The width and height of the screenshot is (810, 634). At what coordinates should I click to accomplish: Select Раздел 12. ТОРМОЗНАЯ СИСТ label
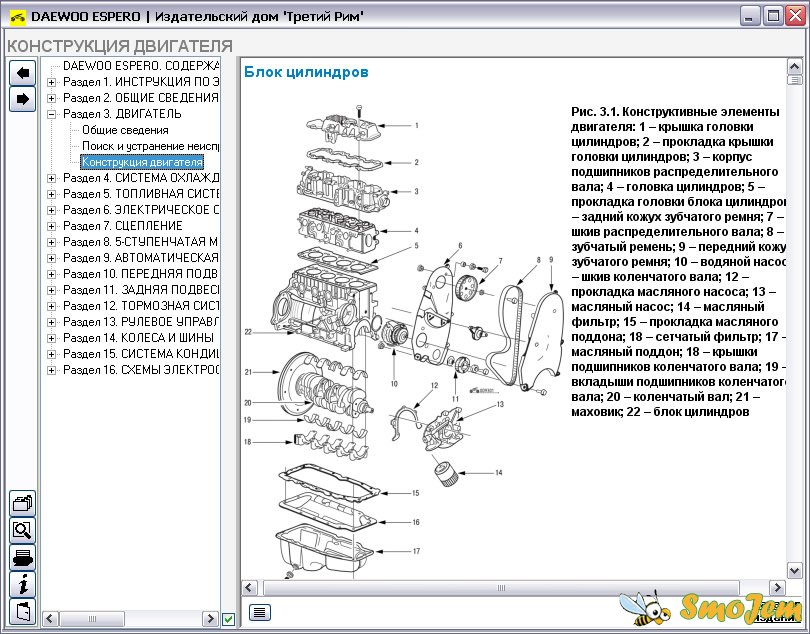pos(141,306)
